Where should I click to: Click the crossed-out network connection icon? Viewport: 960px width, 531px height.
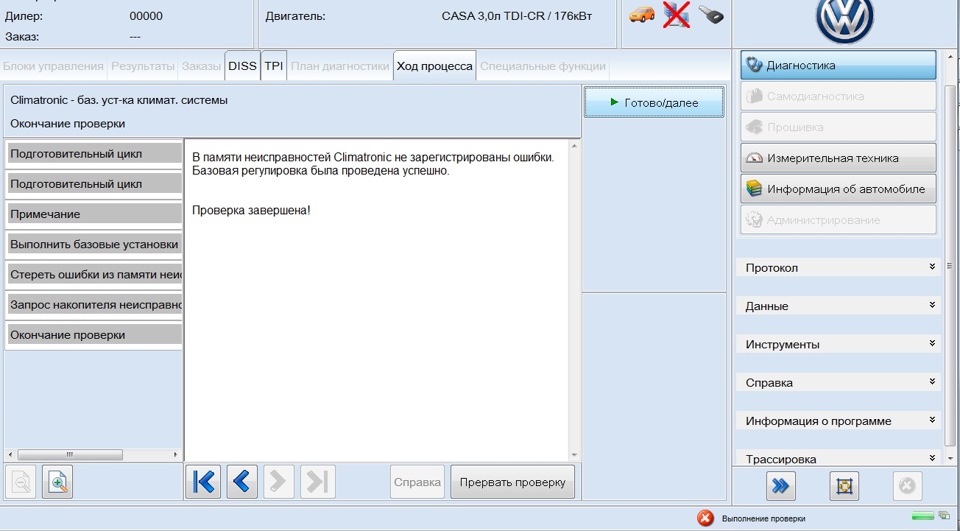(x=677, y=15)
